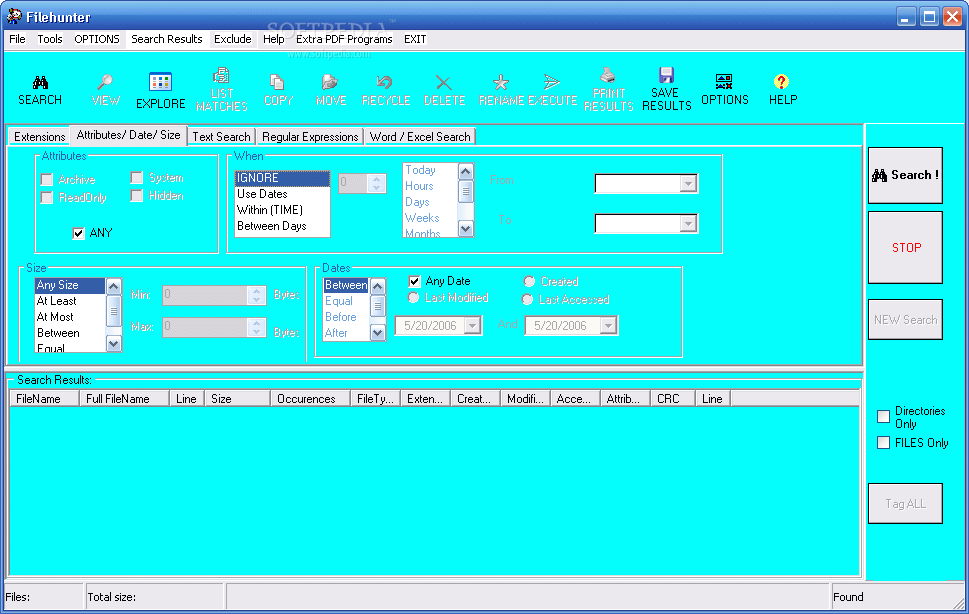Uncheck the ANY attributes checkbox
The width and height of the screenshot is (969, 614).
point(78,233)
